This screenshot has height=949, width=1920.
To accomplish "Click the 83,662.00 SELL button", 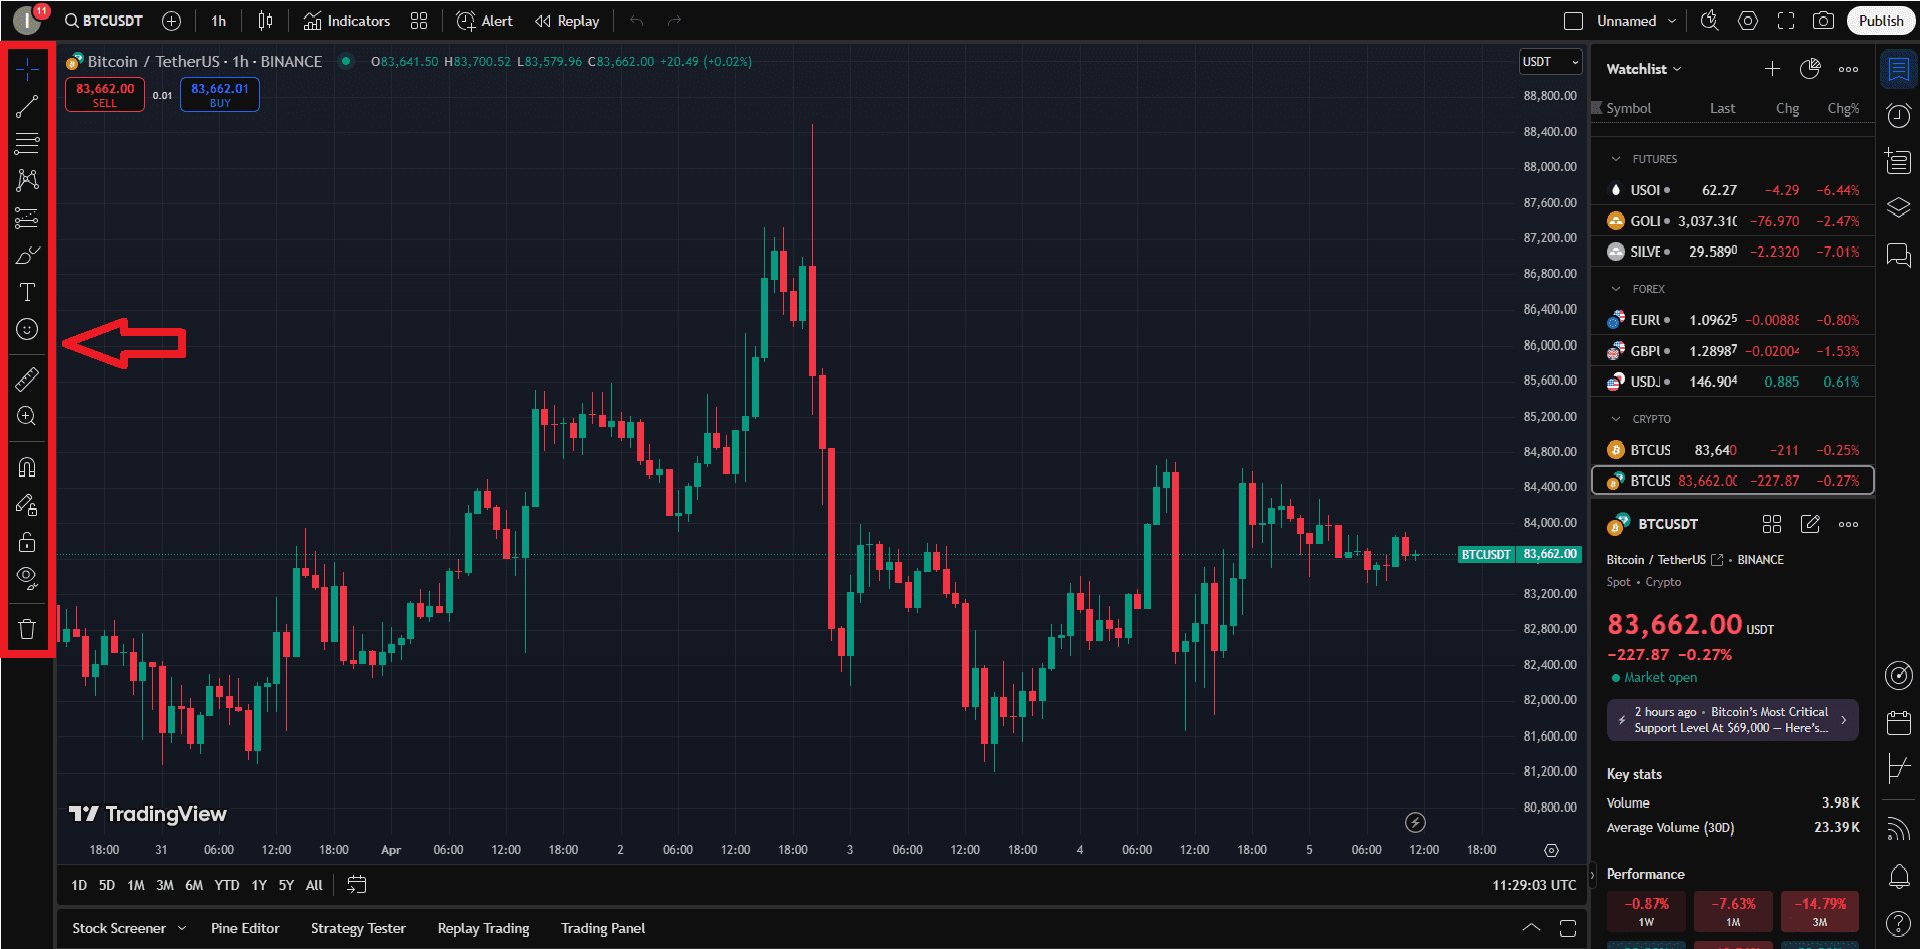I will (105, 95).
